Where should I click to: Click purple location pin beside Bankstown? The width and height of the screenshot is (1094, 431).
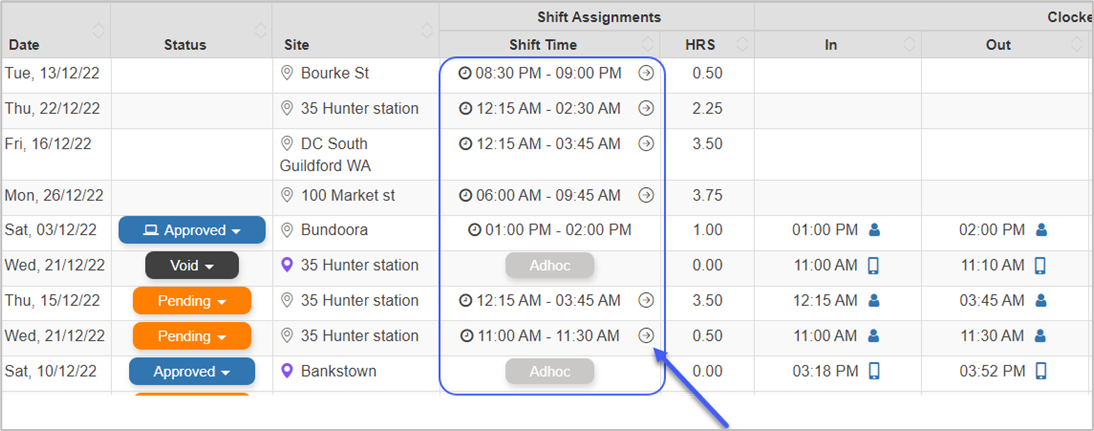(x=286, y=371)
